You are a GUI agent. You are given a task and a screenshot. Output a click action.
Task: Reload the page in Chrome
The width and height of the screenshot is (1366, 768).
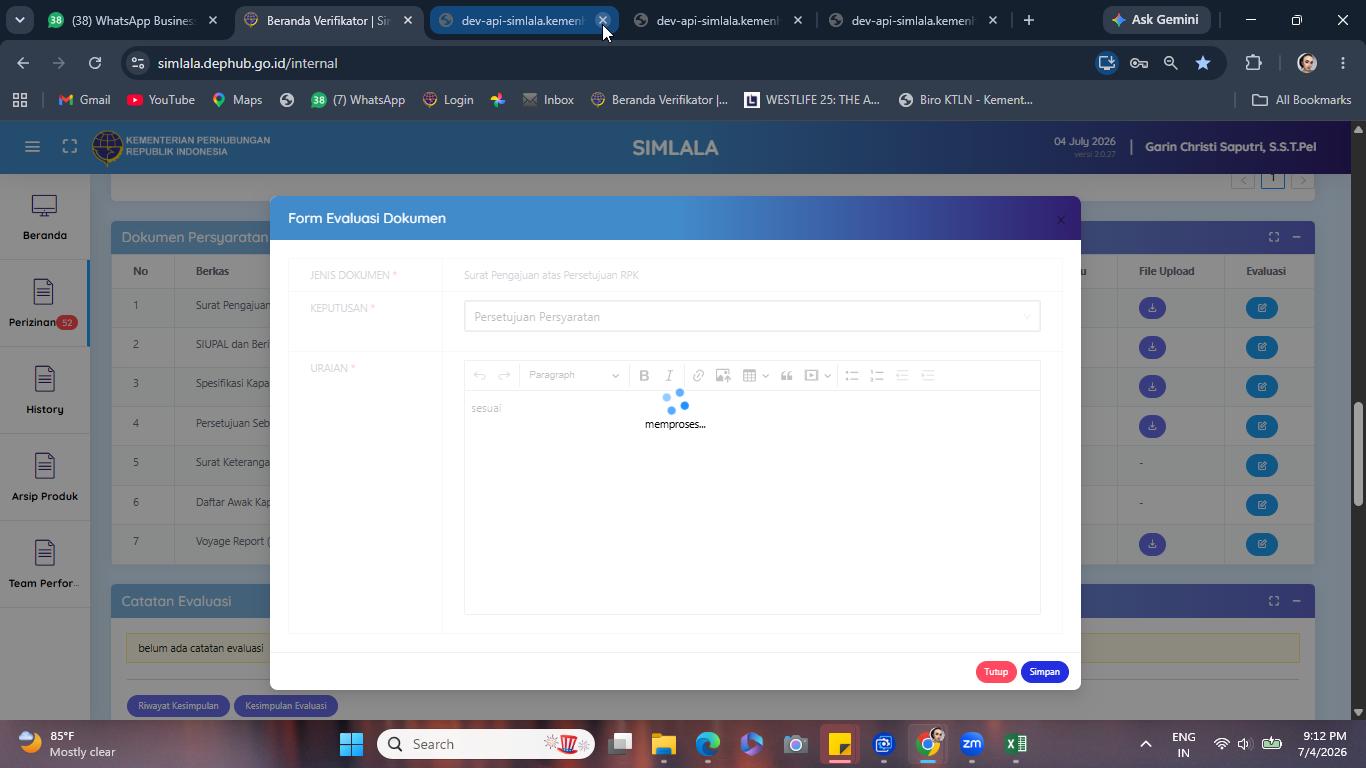click(95, 63)
